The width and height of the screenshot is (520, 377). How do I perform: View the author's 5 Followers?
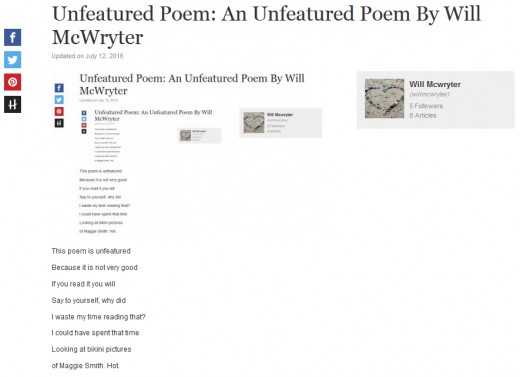[x=426, y=106]
